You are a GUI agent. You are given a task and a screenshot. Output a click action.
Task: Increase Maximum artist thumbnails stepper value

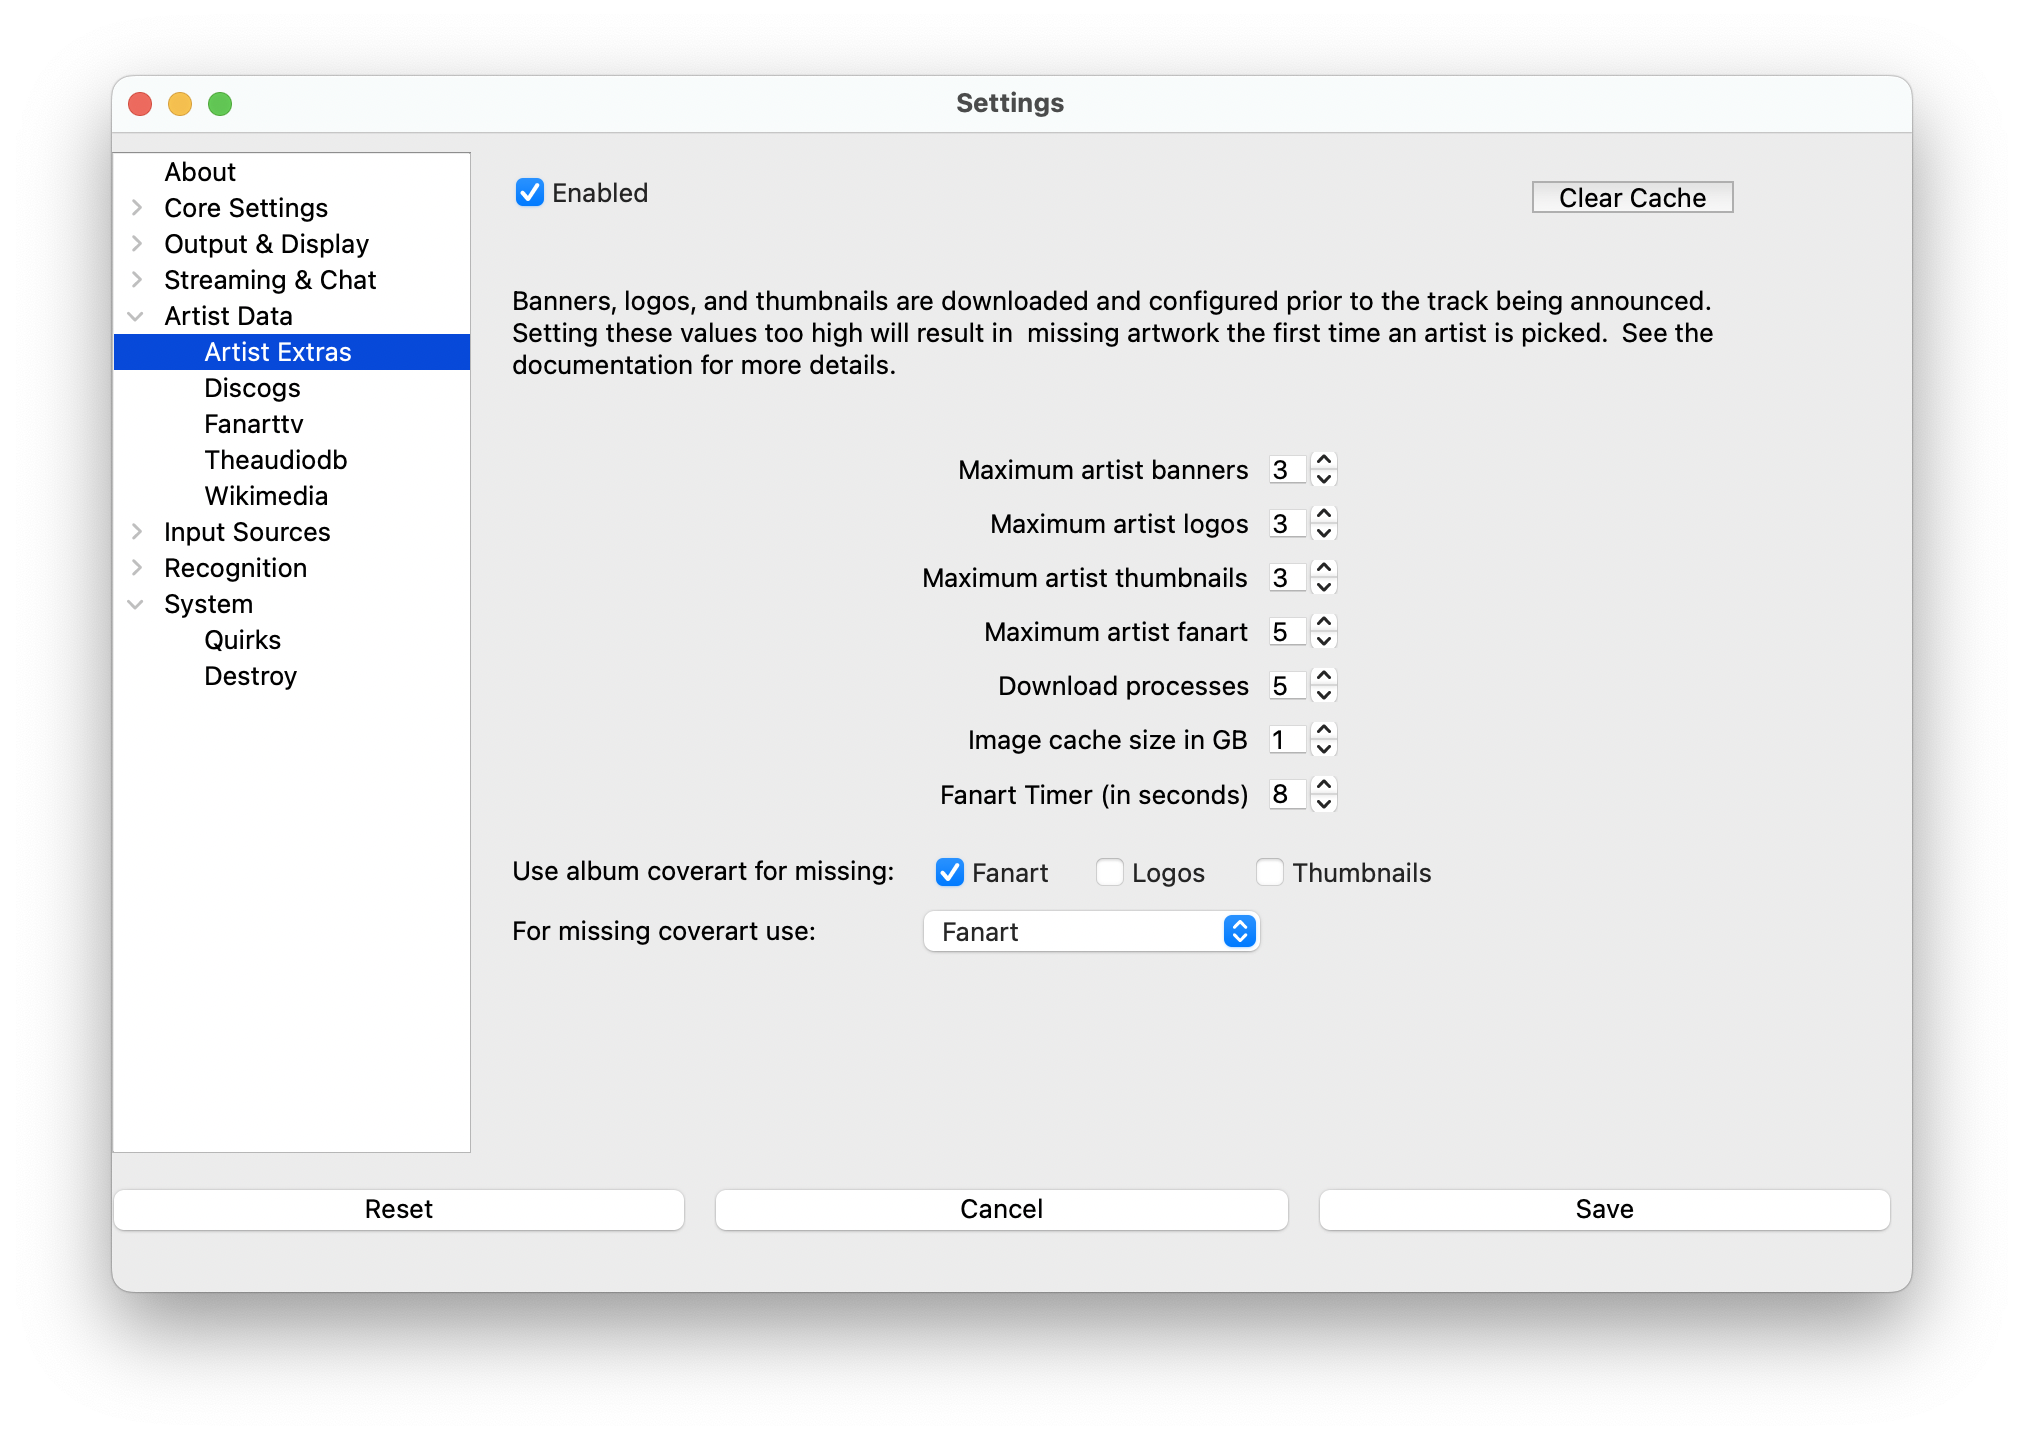coord(1324,569)
